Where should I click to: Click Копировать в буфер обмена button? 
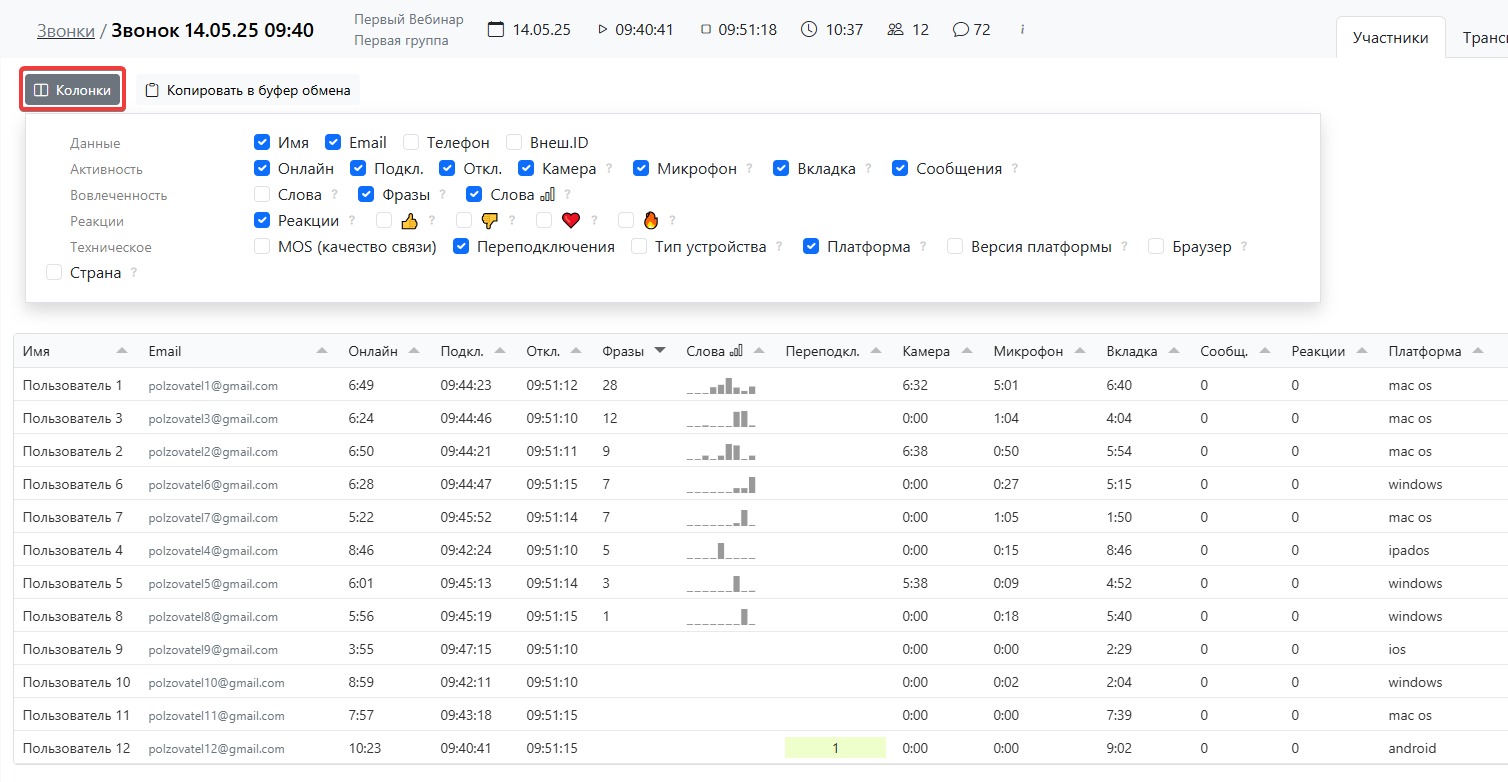(248, 90)
